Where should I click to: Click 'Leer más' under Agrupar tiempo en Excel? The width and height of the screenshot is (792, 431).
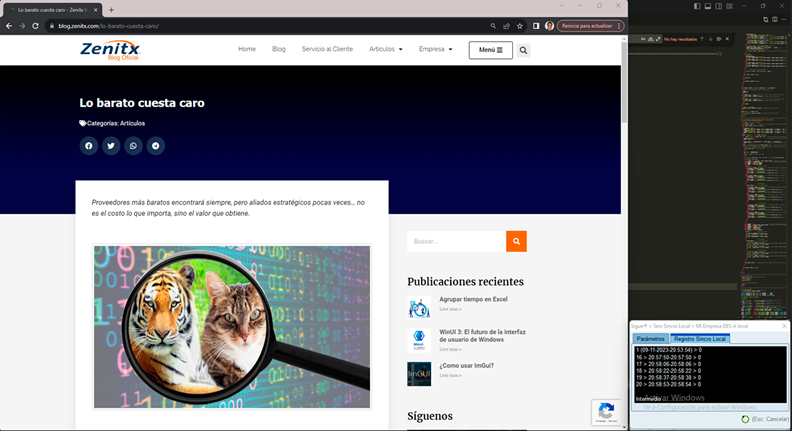tap(450, 309)
